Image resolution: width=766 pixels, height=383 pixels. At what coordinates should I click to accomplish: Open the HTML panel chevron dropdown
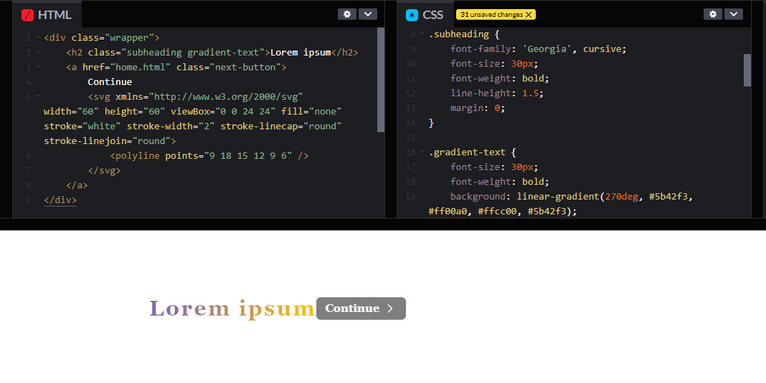(368, 14)
